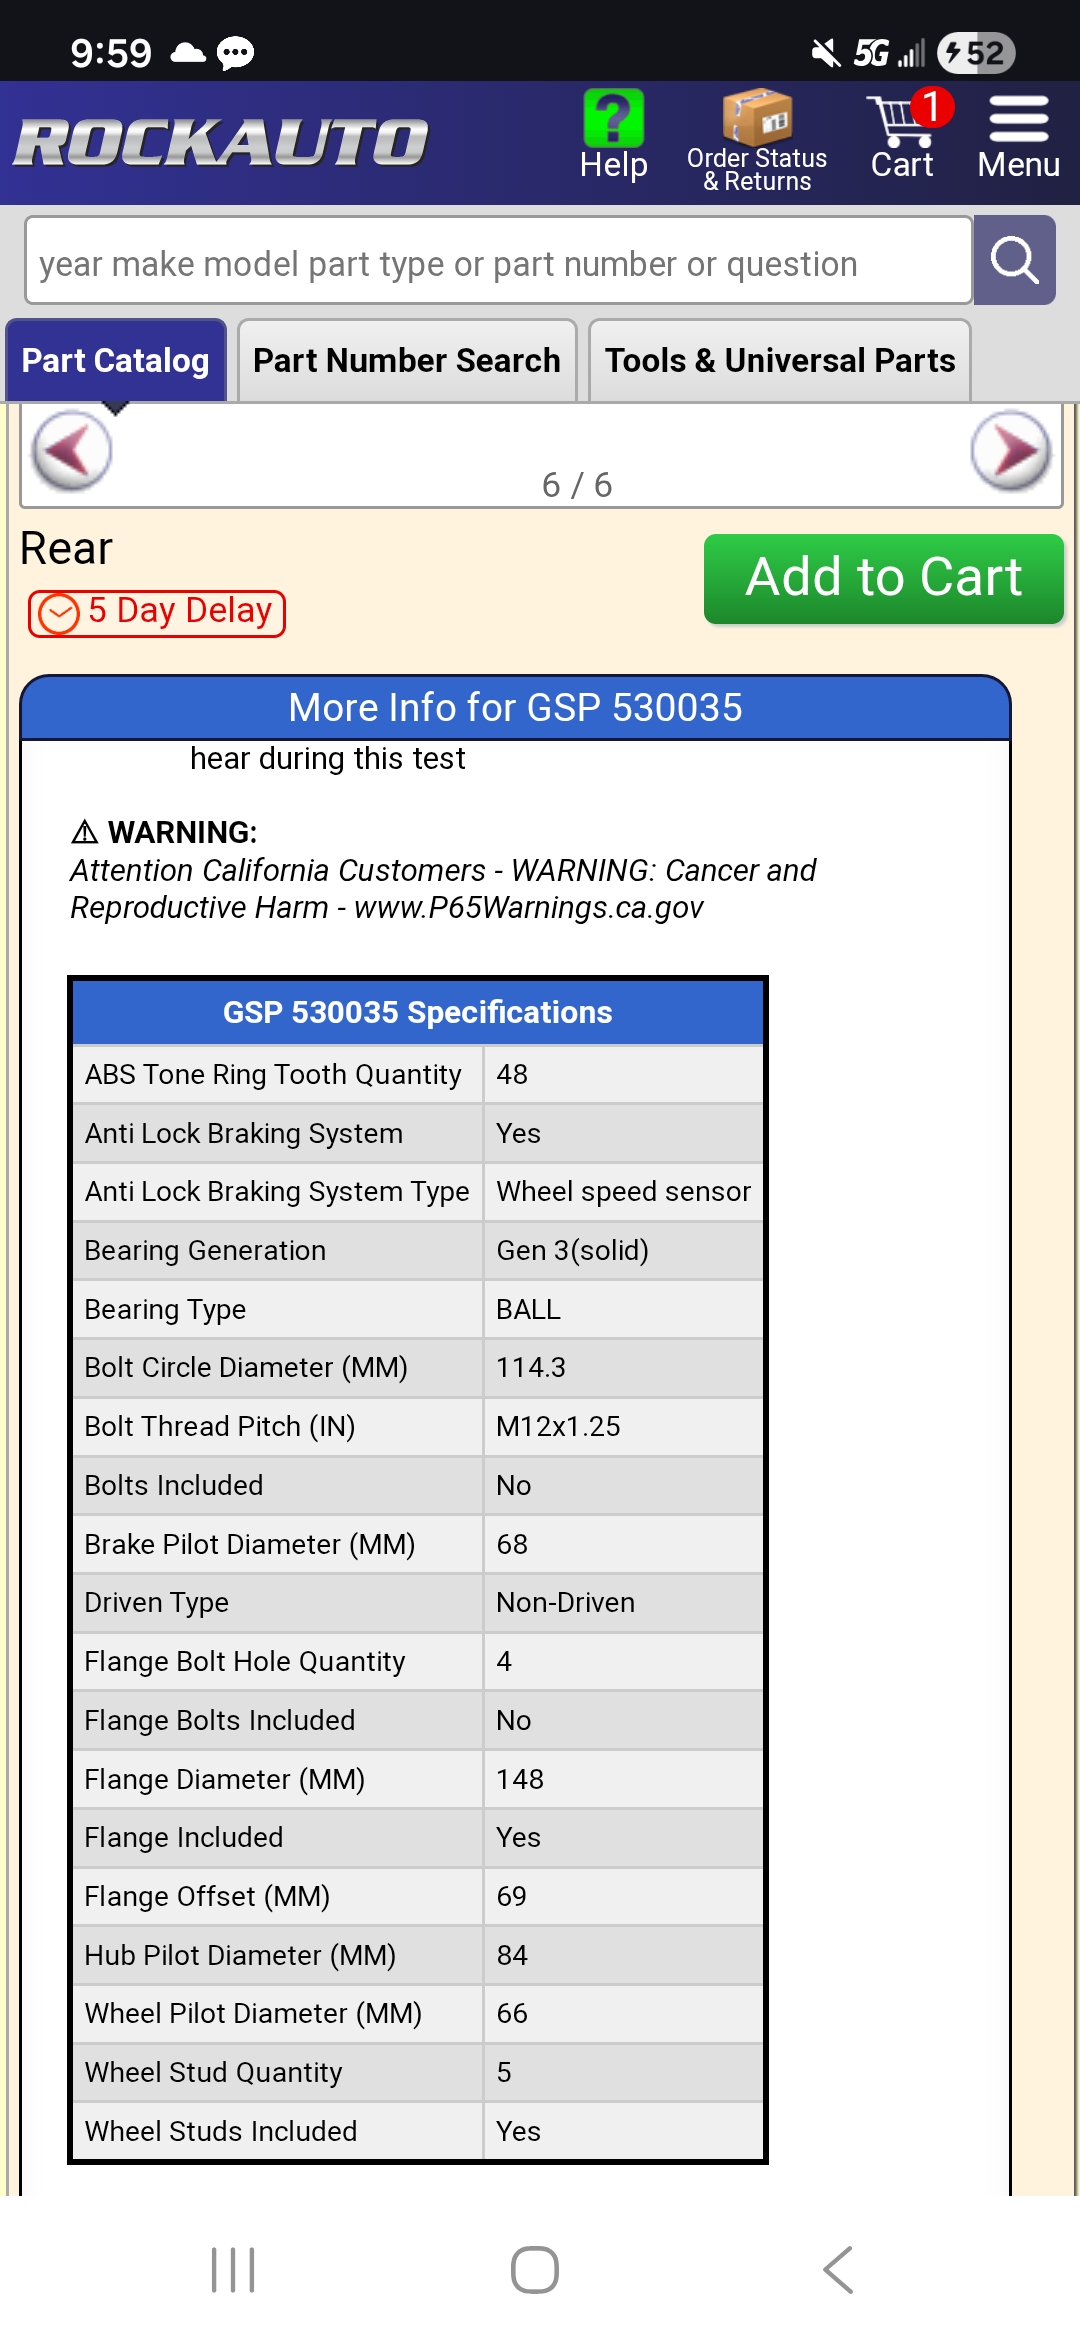Click the Non-Driven value
Image resolution: width=1080 pixels, height=2340 pixels.
[566, 1602]
